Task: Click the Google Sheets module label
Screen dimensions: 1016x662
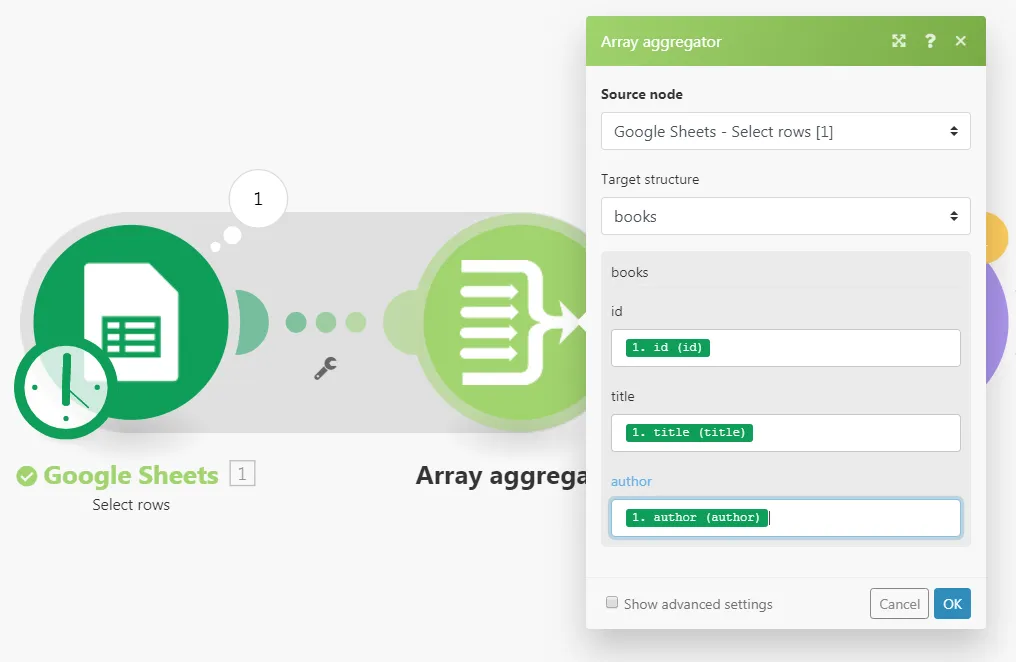Action: point(131,475)
